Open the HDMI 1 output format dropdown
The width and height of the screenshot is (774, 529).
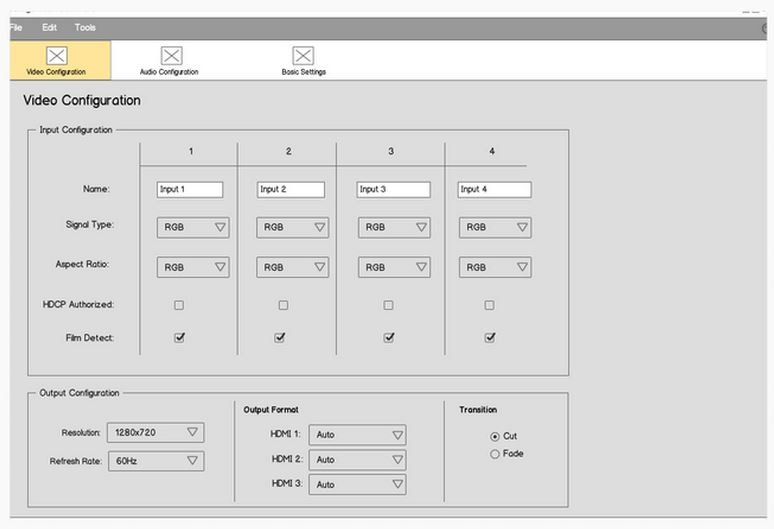point(357,435)
